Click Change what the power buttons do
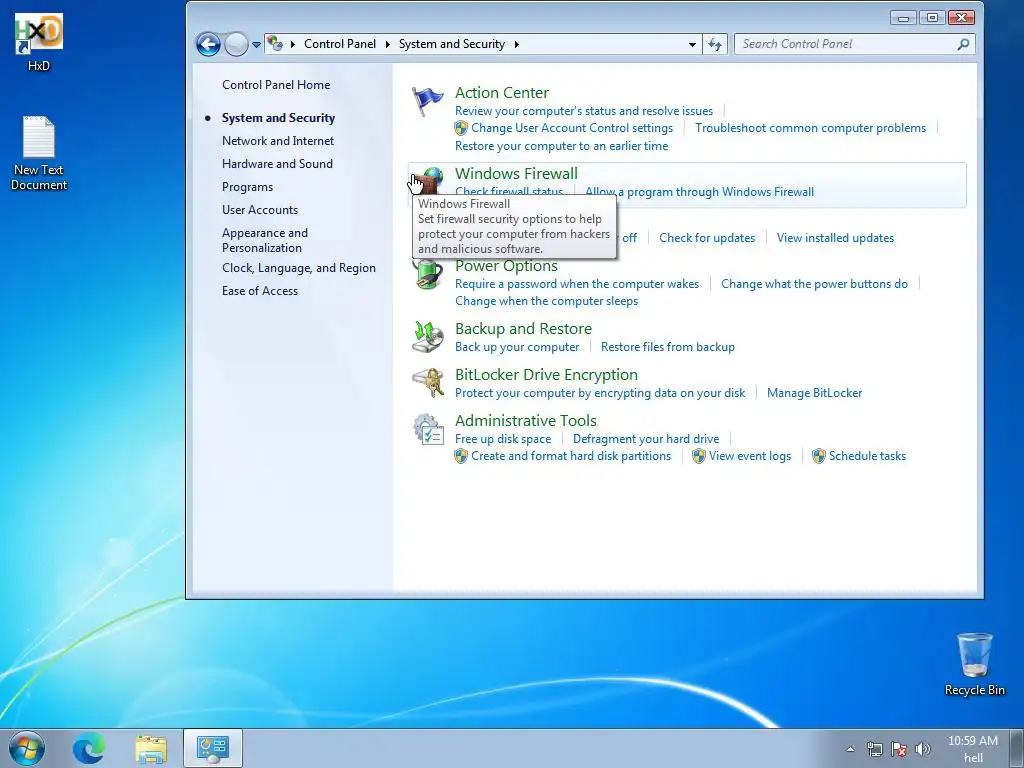The width and height of the screenshot is (1024, 768). tap(814, 284)
